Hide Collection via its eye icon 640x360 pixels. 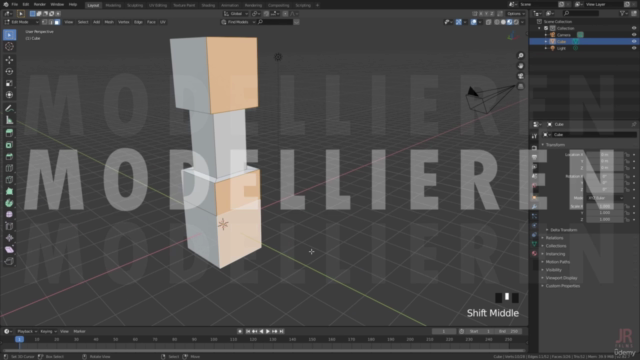tap(634, 28)
